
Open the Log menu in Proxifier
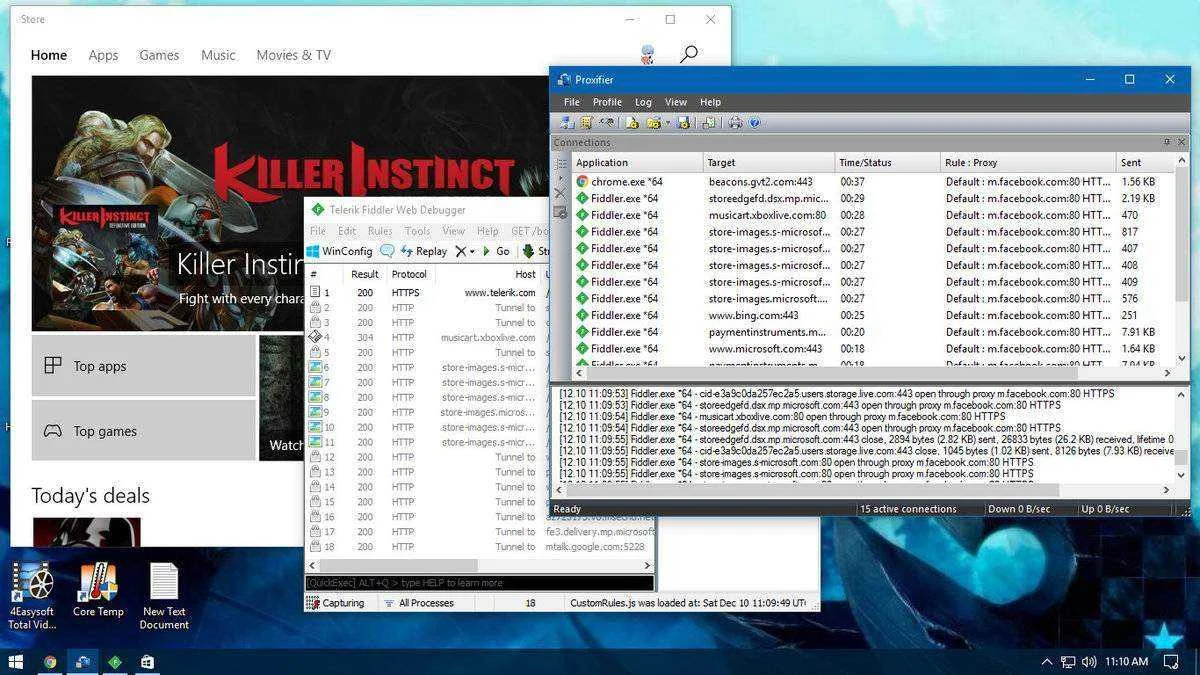pyautogui.click(x=643, y=102)
